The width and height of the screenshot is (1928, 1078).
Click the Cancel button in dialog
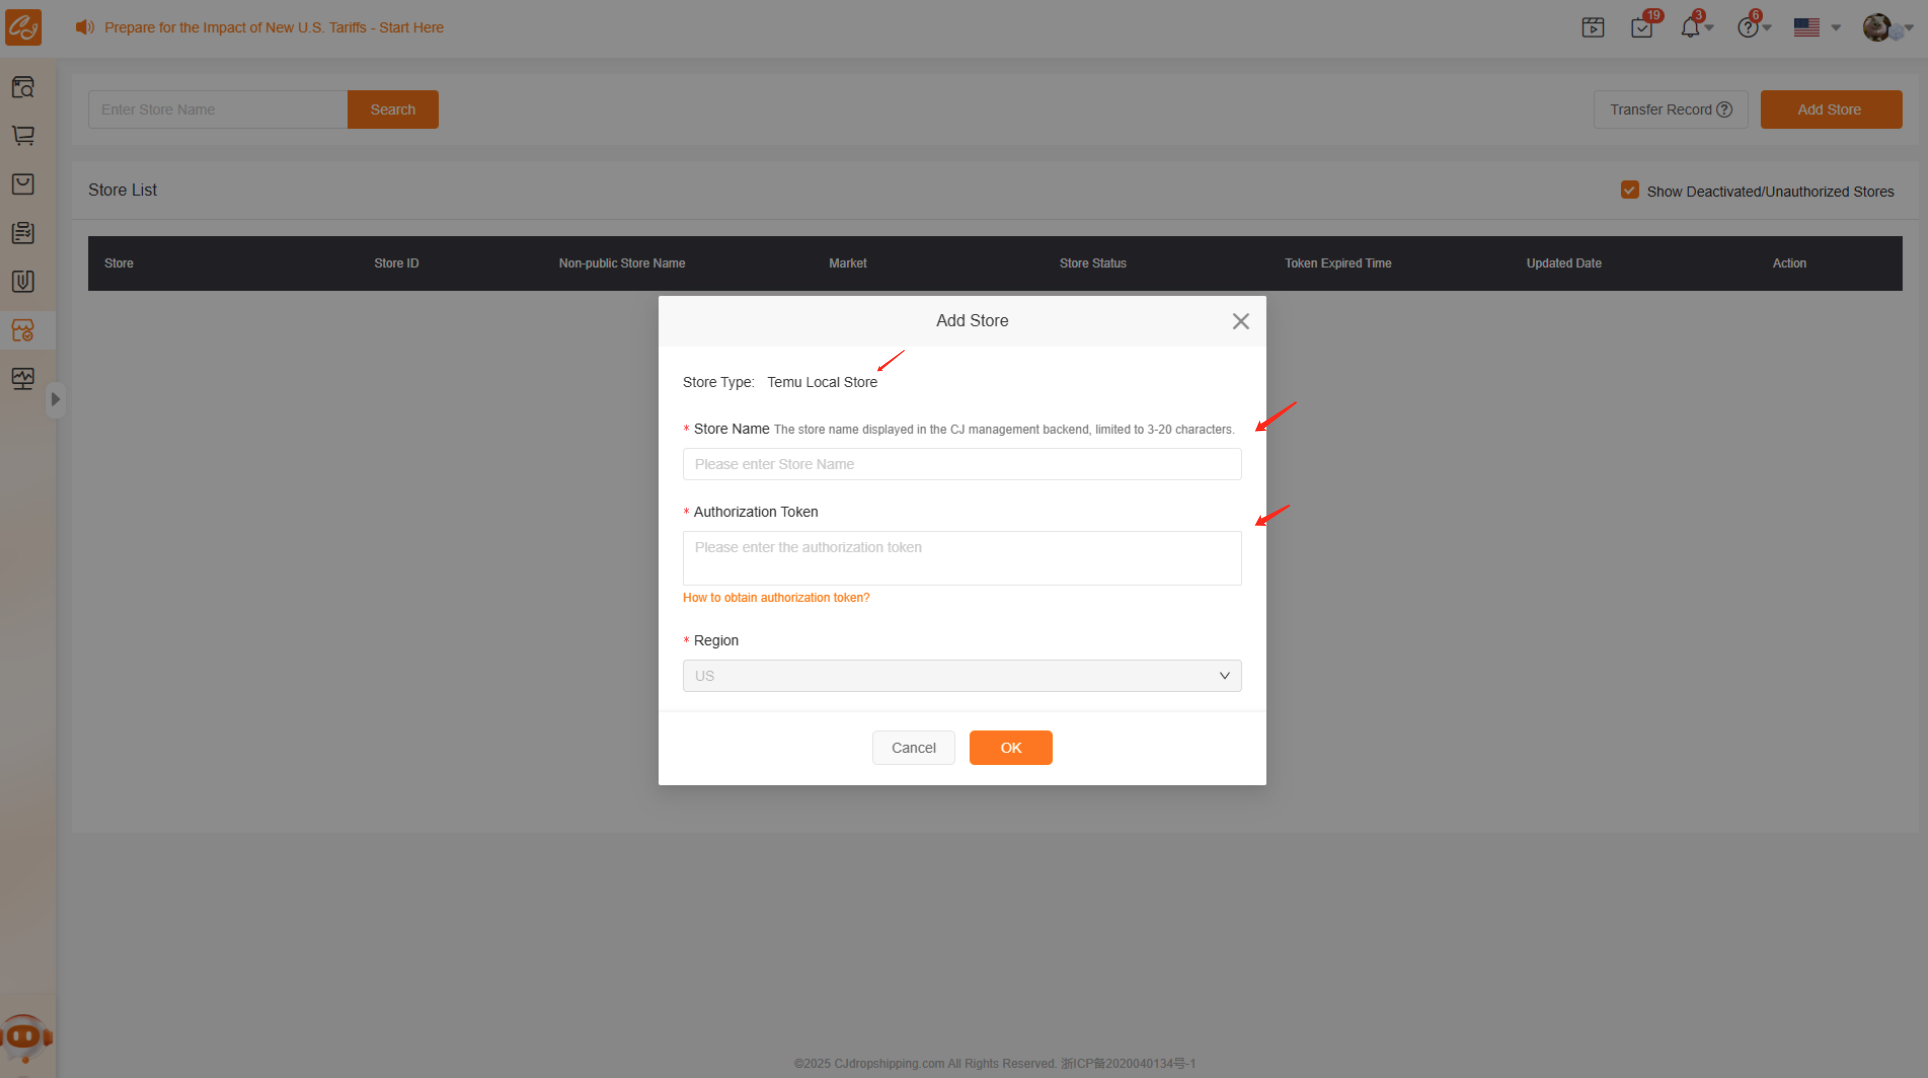(x=913, y=748)
